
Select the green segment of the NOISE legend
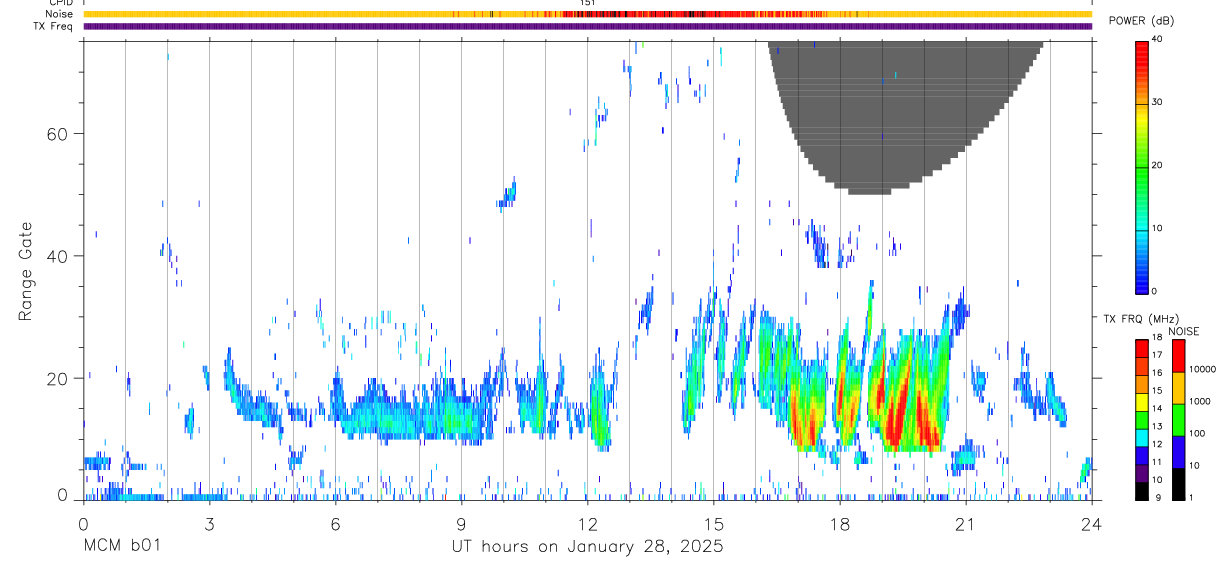(1179, 420)
